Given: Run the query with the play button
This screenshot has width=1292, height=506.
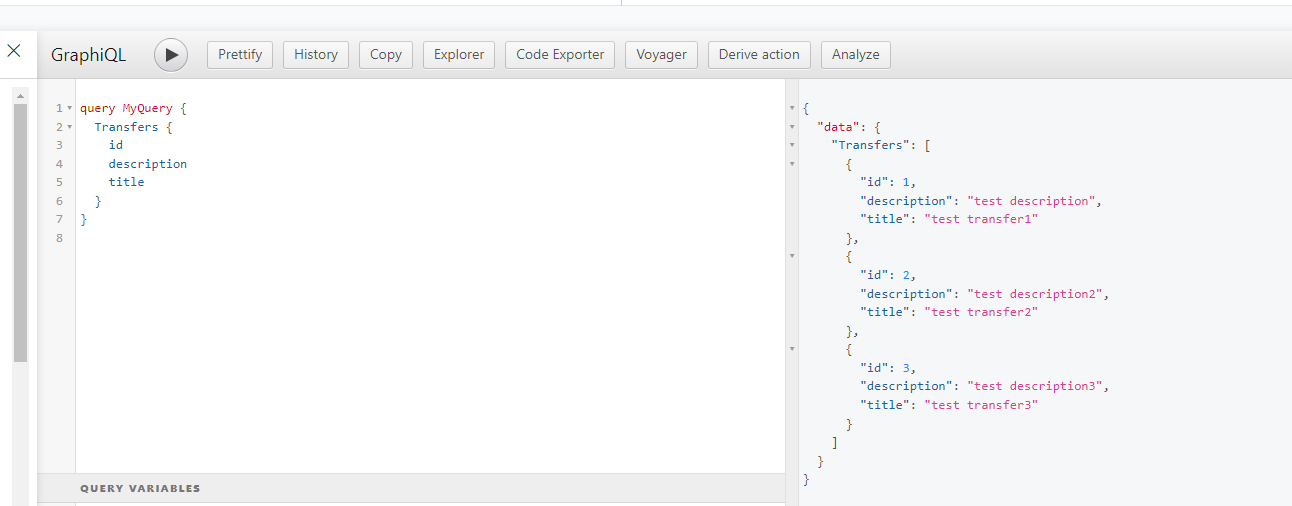Looking at the screenshot, I should coord(171,55).
